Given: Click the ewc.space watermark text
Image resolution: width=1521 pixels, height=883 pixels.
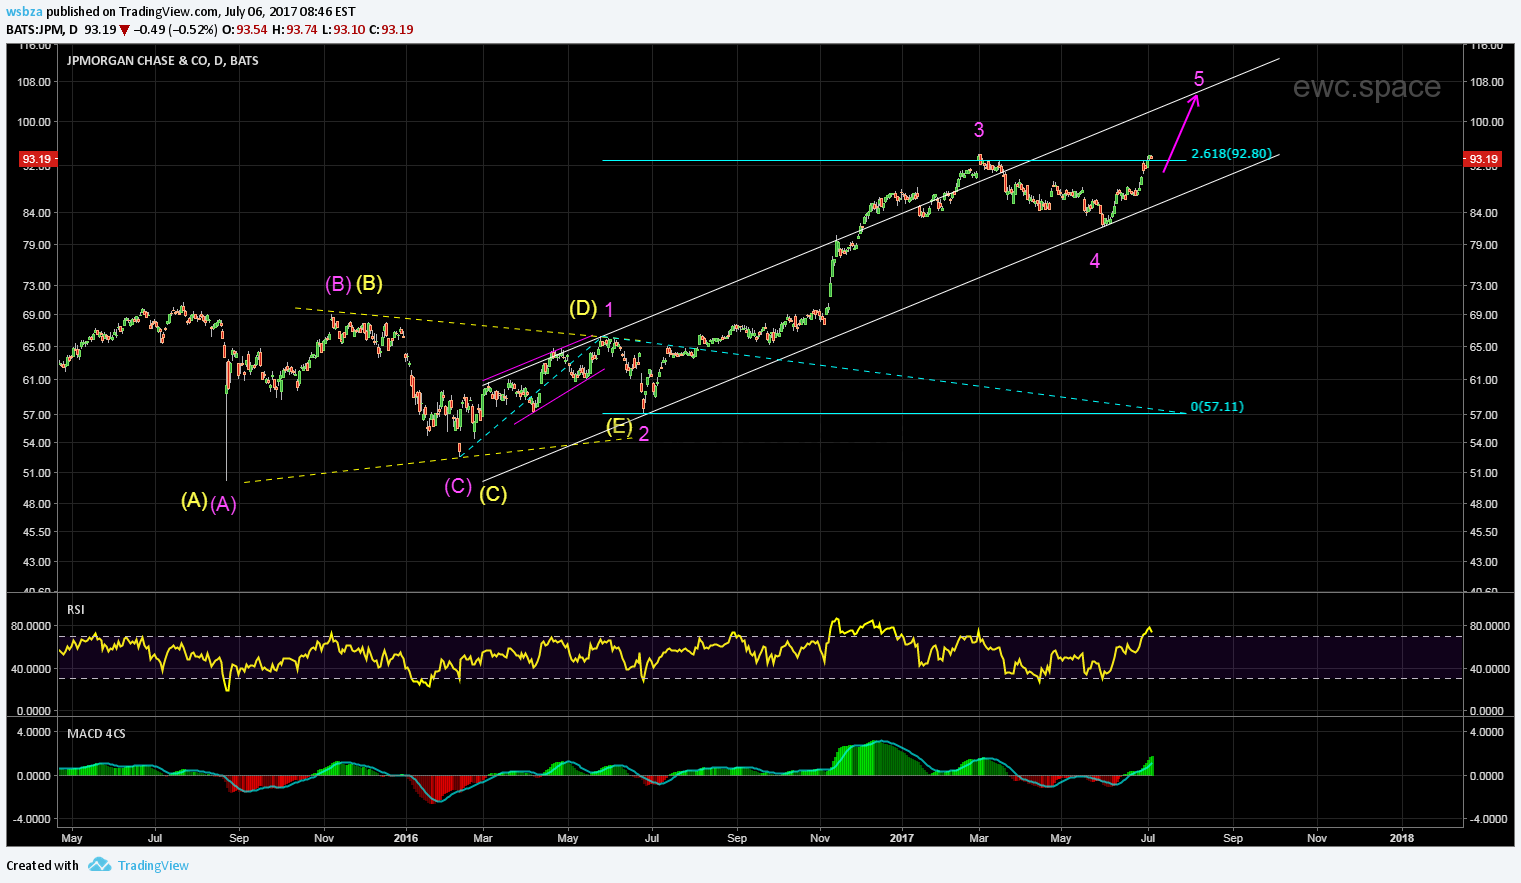Looking at the screenshot, I should point(1366,88).
